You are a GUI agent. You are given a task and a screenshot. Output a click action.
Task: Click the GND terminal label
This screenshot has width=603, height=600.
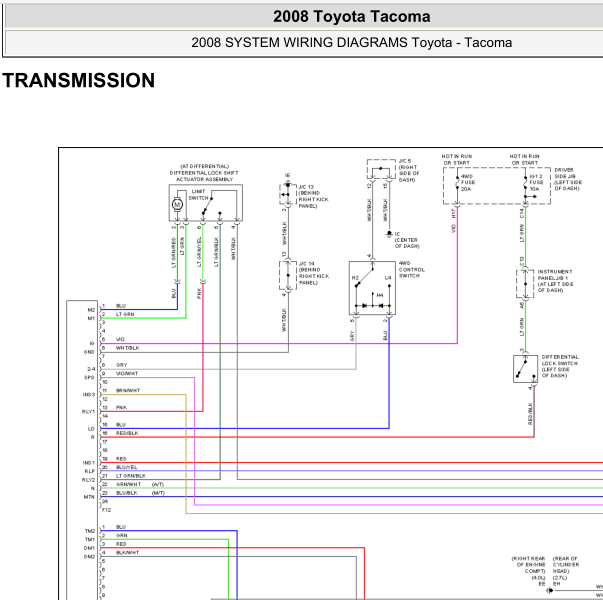89,352
